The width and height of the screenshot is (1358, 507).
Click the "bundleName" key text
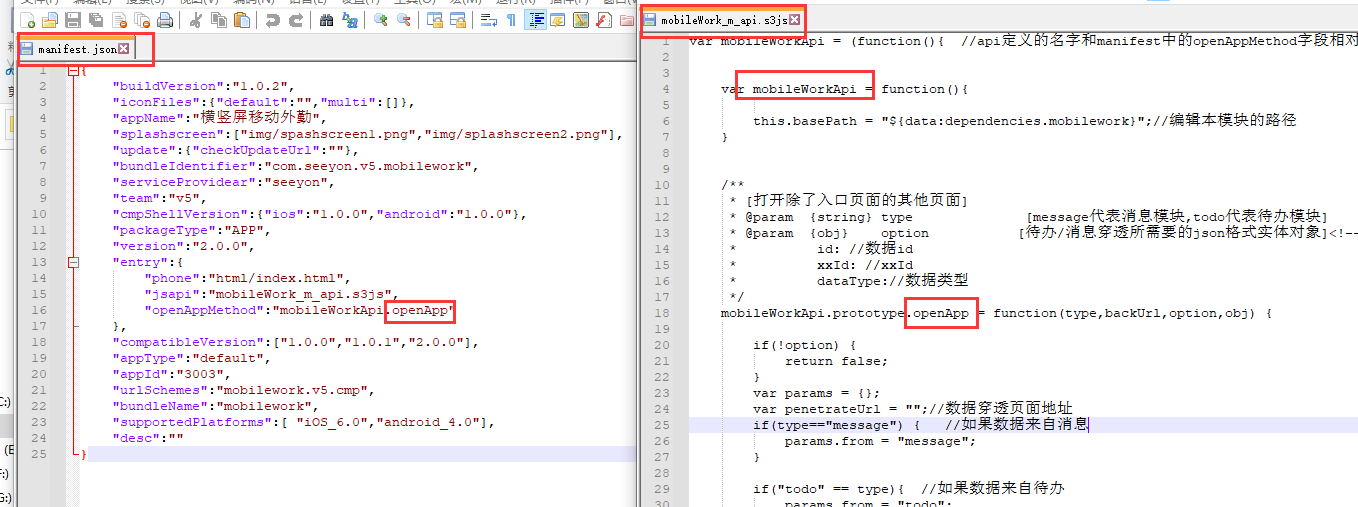coord(160,407)
